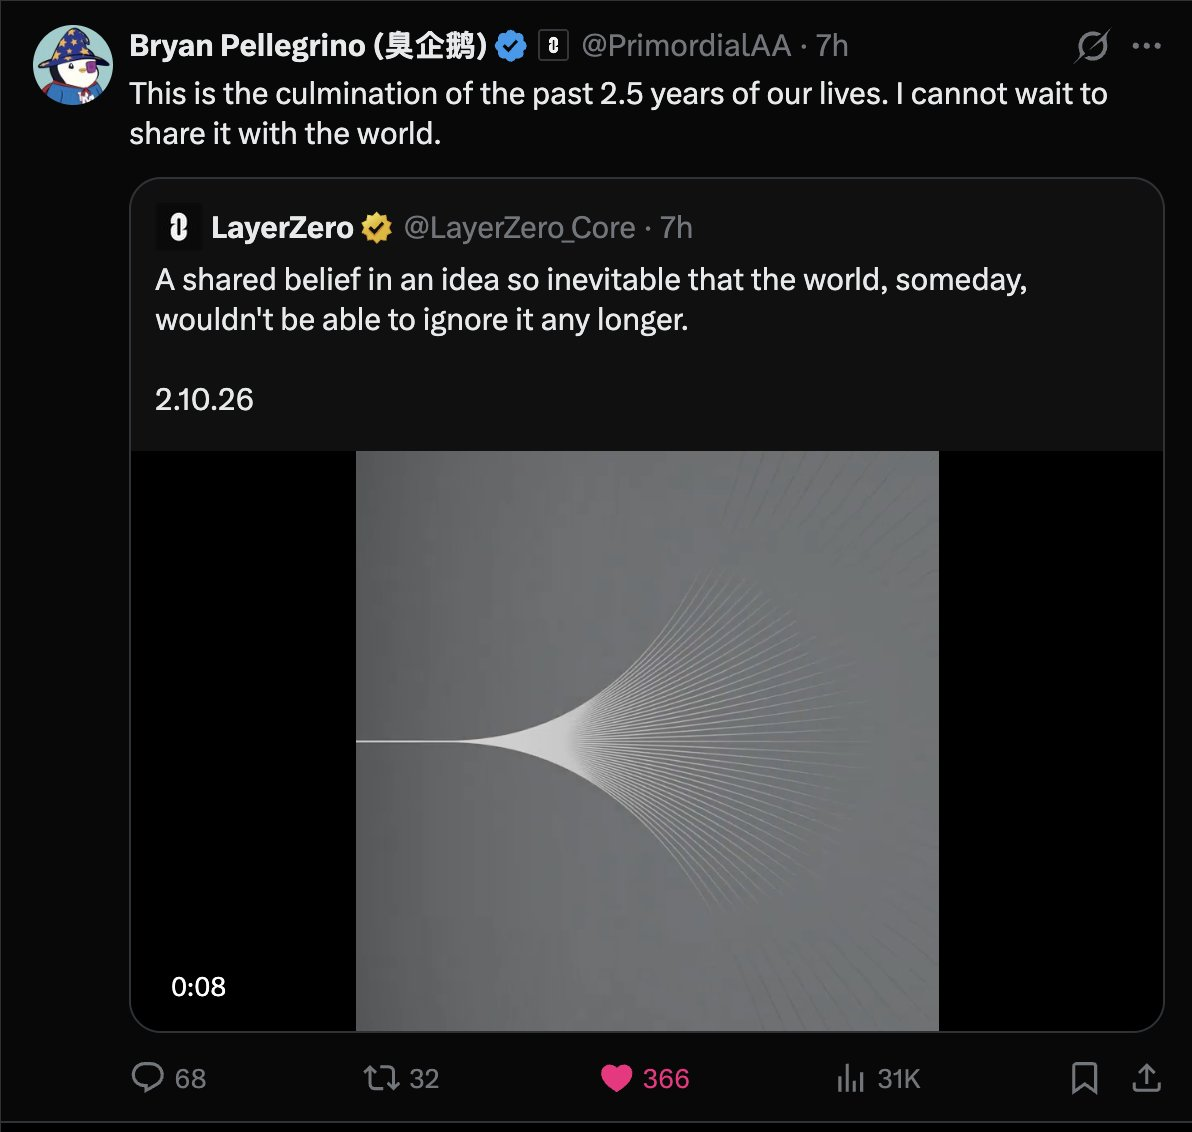Click the 31K views count
Image resolution: width=1192 pixels, height=1132 pixels.
pyautogui.click(x=898, y=1078)
